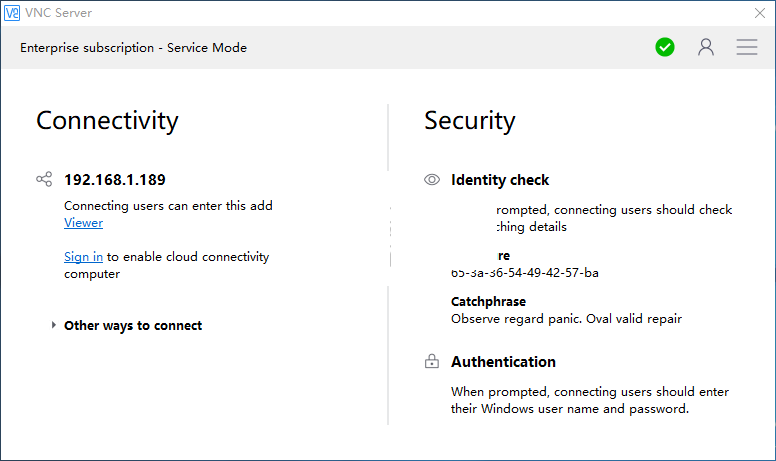Viewport: 776px width, 461px height.
Task: Select the phrase Observe regard panic. Oval valid repair
Action: coord(566,319)
